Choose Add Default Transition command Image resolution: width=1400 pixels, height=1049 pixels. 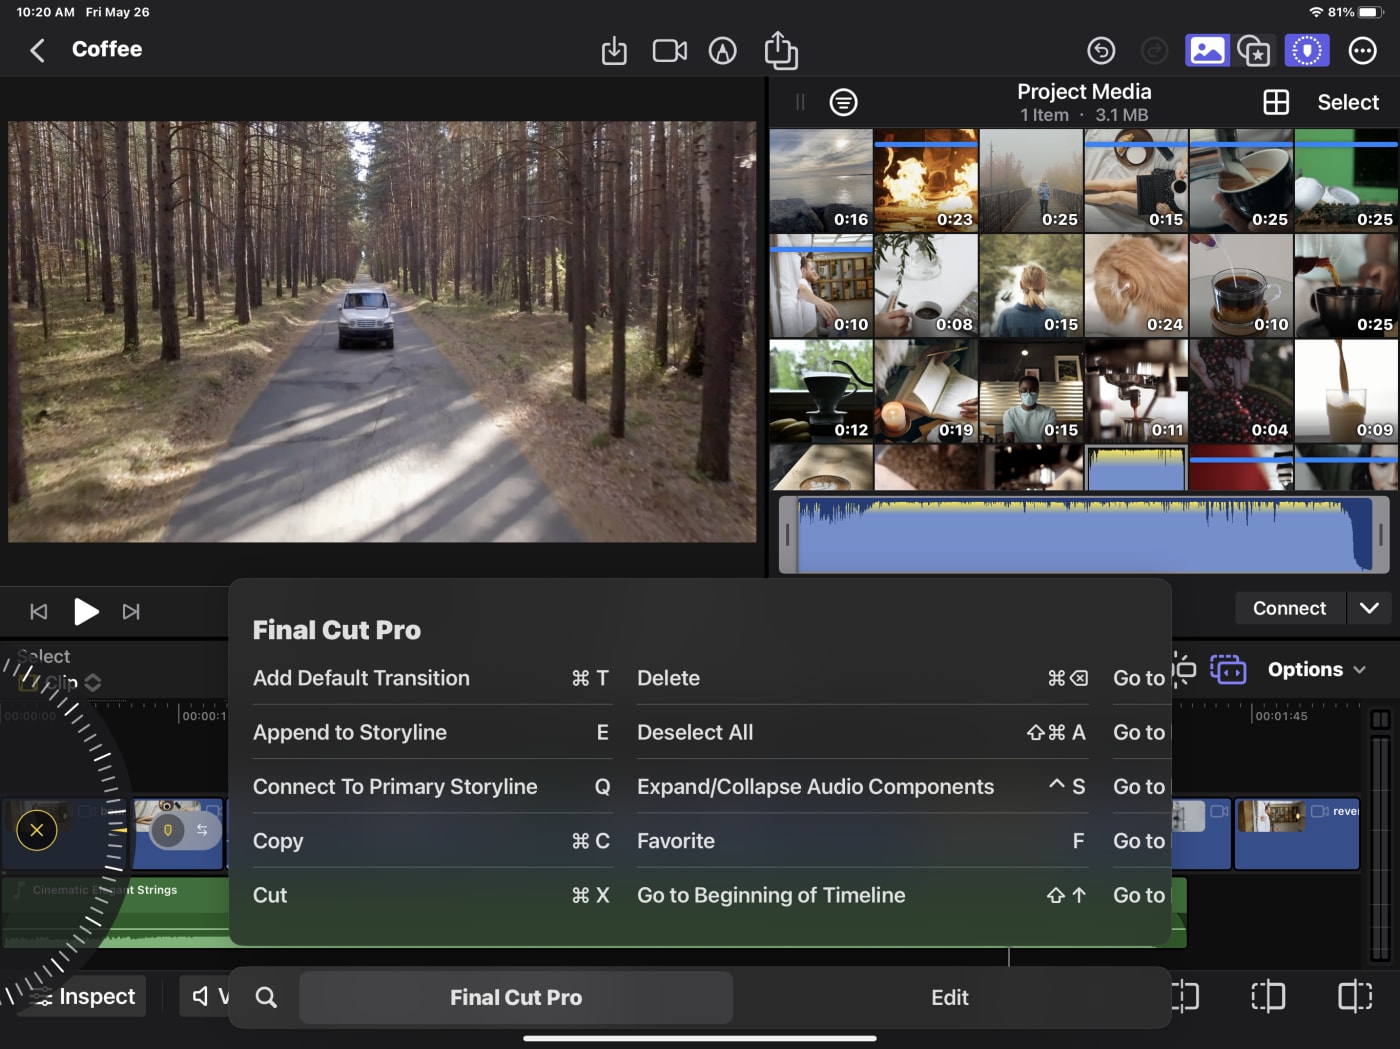[431, 678]
